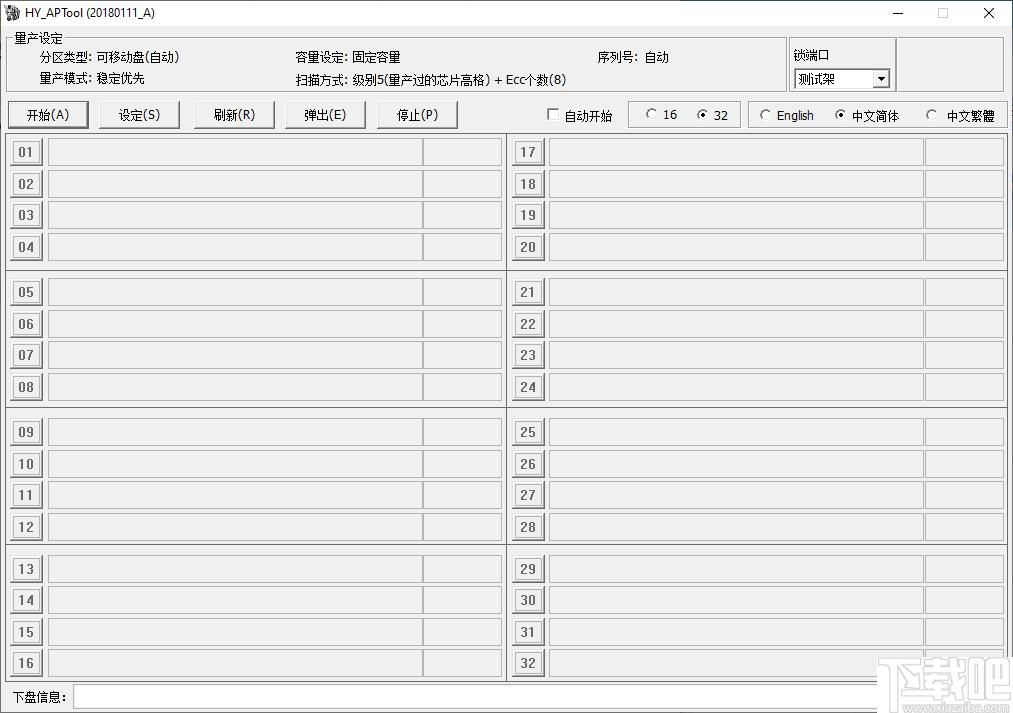Click port number 02 button
This screenshot has height=713, width=1013.
pos(26,184)
